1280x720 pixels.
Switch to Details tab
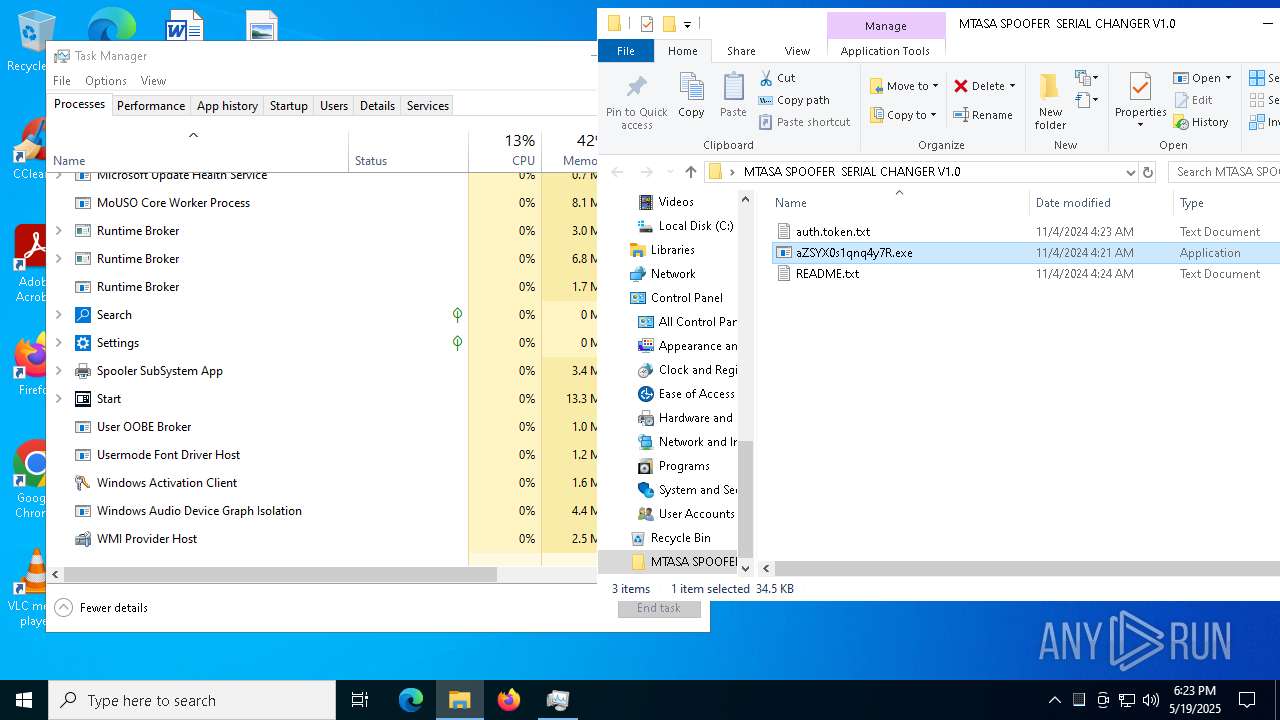coord(377,106)
